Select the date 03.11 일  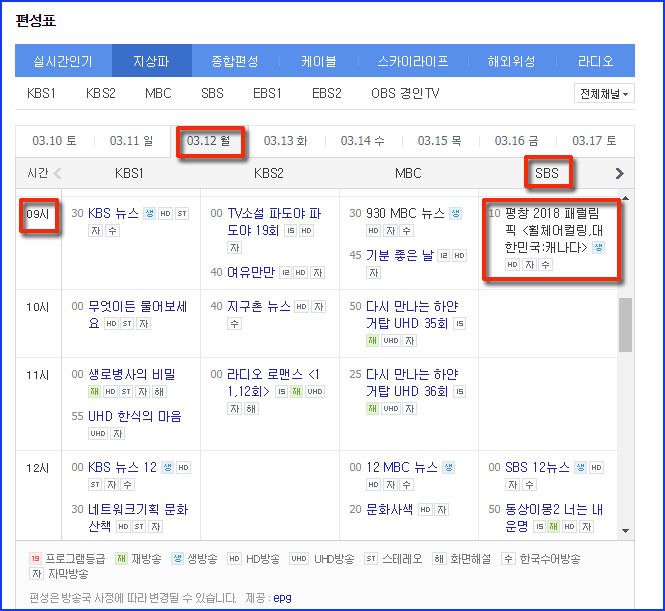point(131,140)
